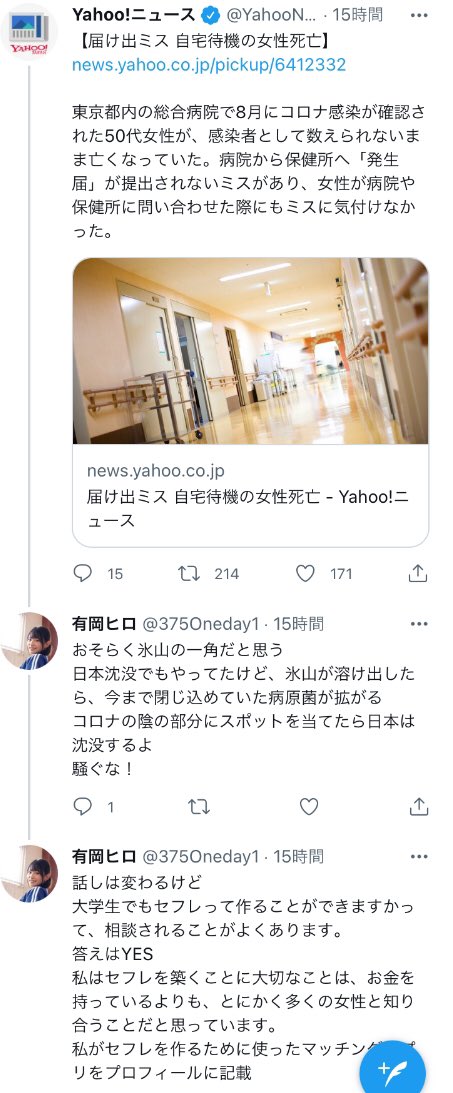Open the Yahoo!ニュース profile avatar

[x=29, y=31]
